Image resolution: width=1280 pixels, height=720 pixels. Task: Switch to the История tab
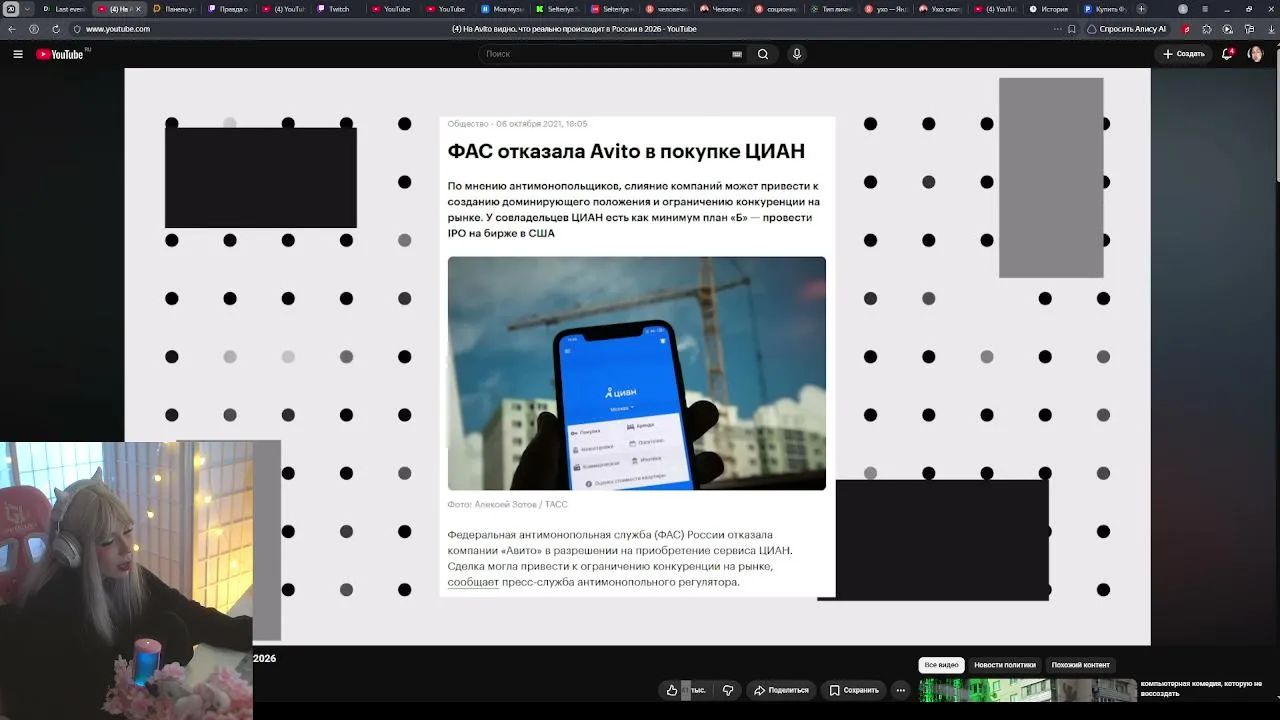(1049, 9)
